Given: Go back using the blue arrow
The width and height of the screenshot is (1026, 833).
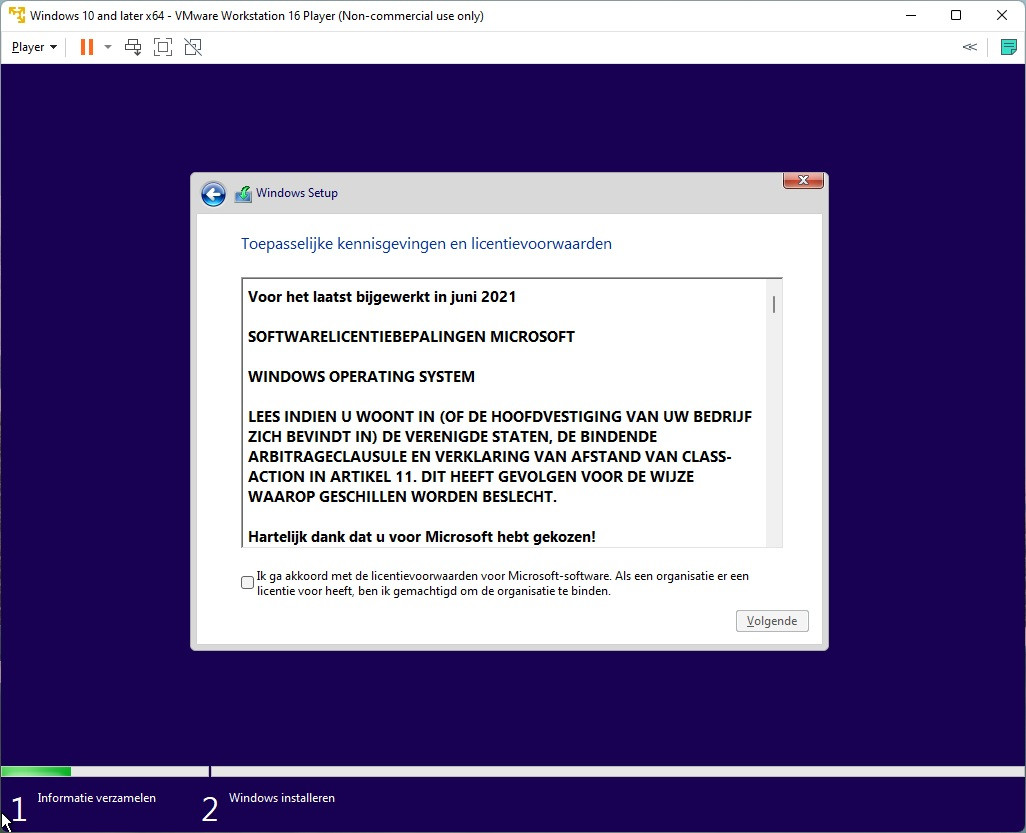Looking at the screenshot, I should tap(213, 194).
